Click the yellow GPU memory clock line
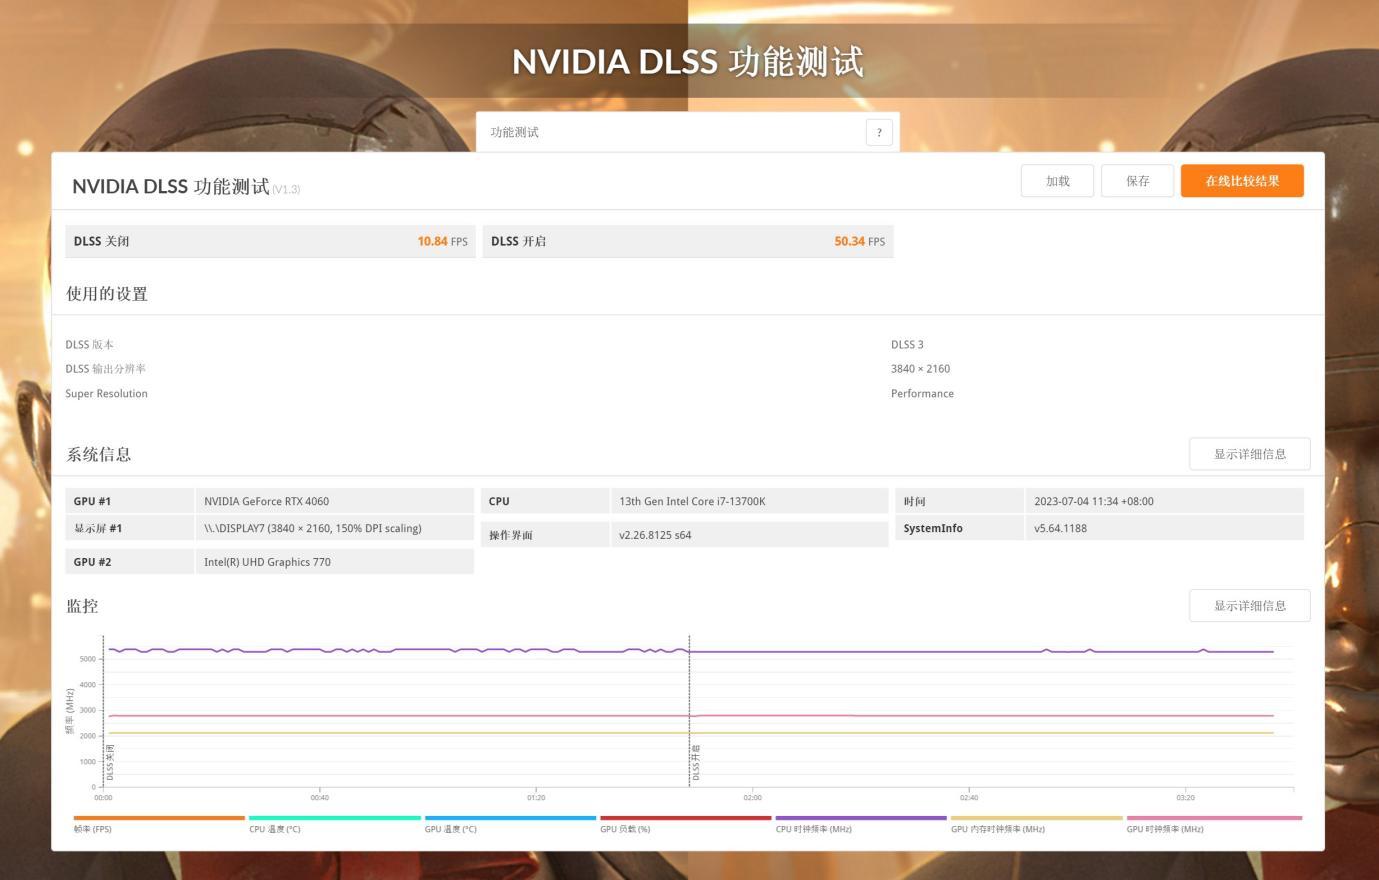Viewport: 1379px width, 880px height. pos(690,733)
